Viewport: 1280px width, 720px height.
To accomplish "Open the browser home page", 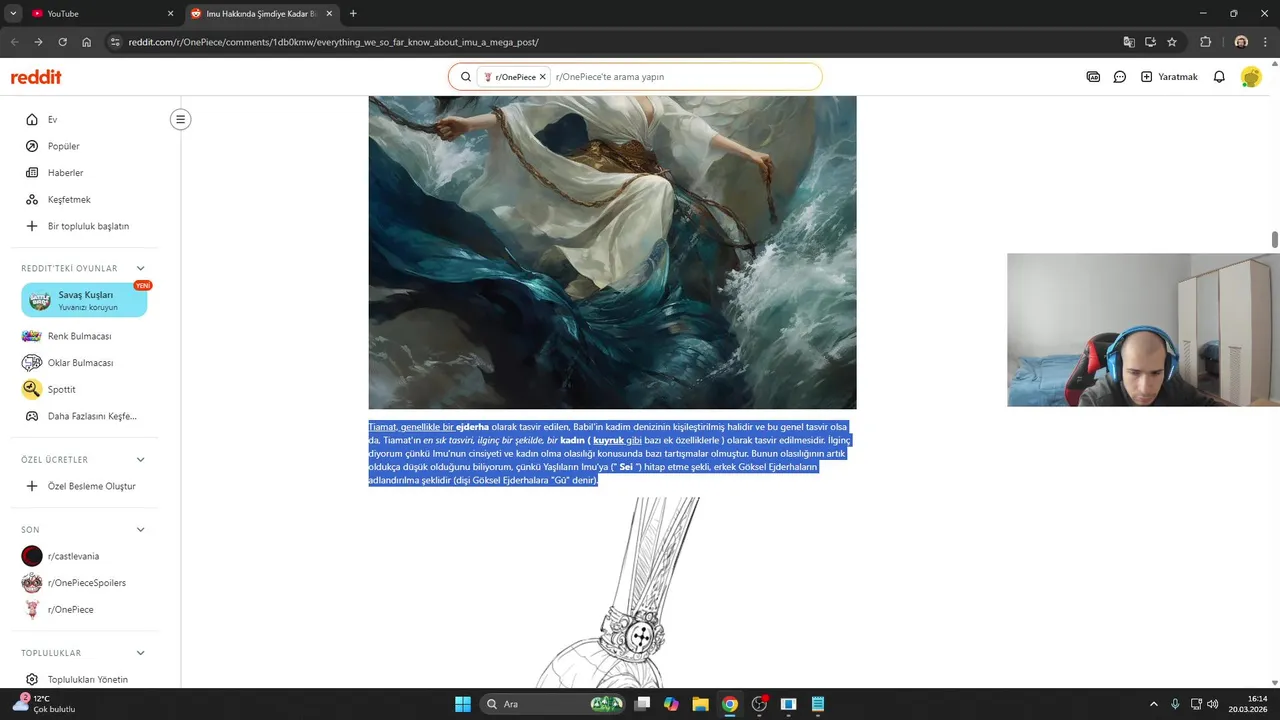I will tap(86, 42).
